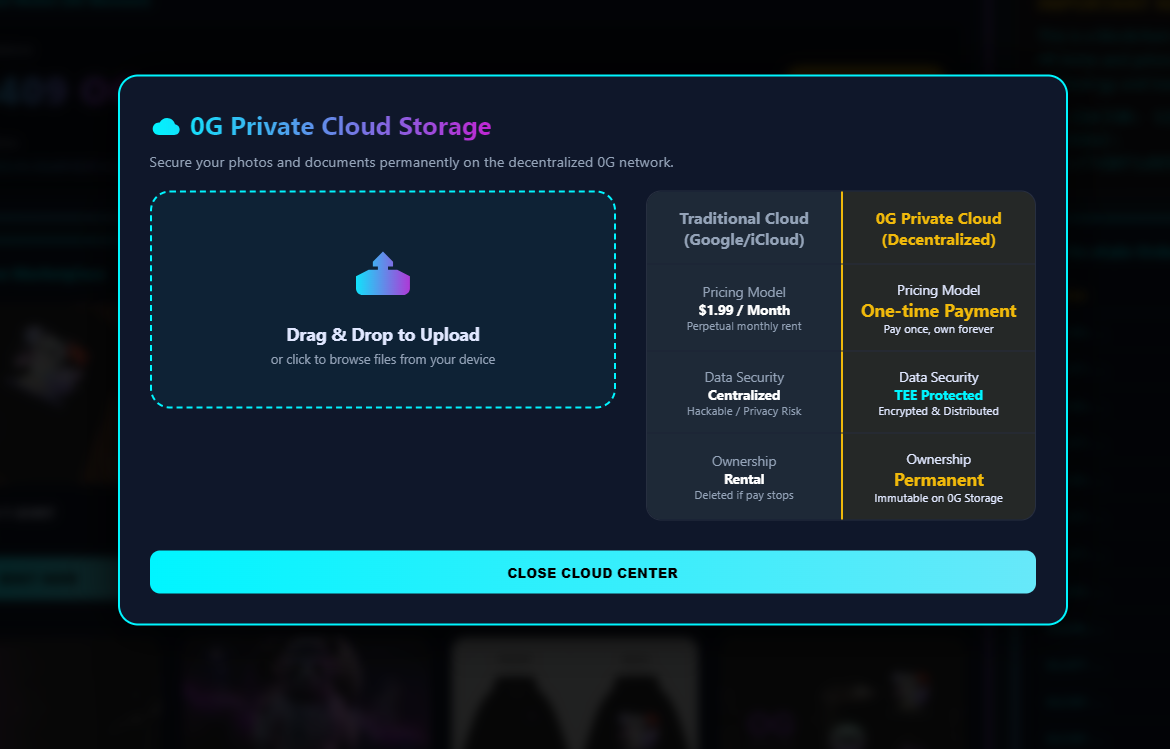Click the 'Secure your photos and documents' subtitle
This screenshot has height=749, width=1170.
[x=411, y=162]
